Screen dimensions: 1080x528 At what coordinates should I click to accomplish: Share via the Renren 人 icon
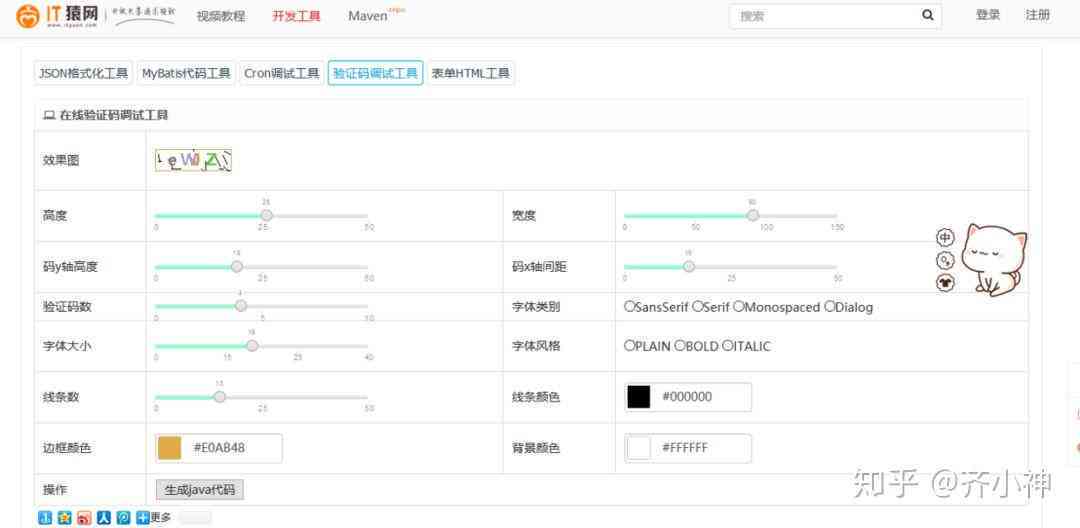pos(103,517)
